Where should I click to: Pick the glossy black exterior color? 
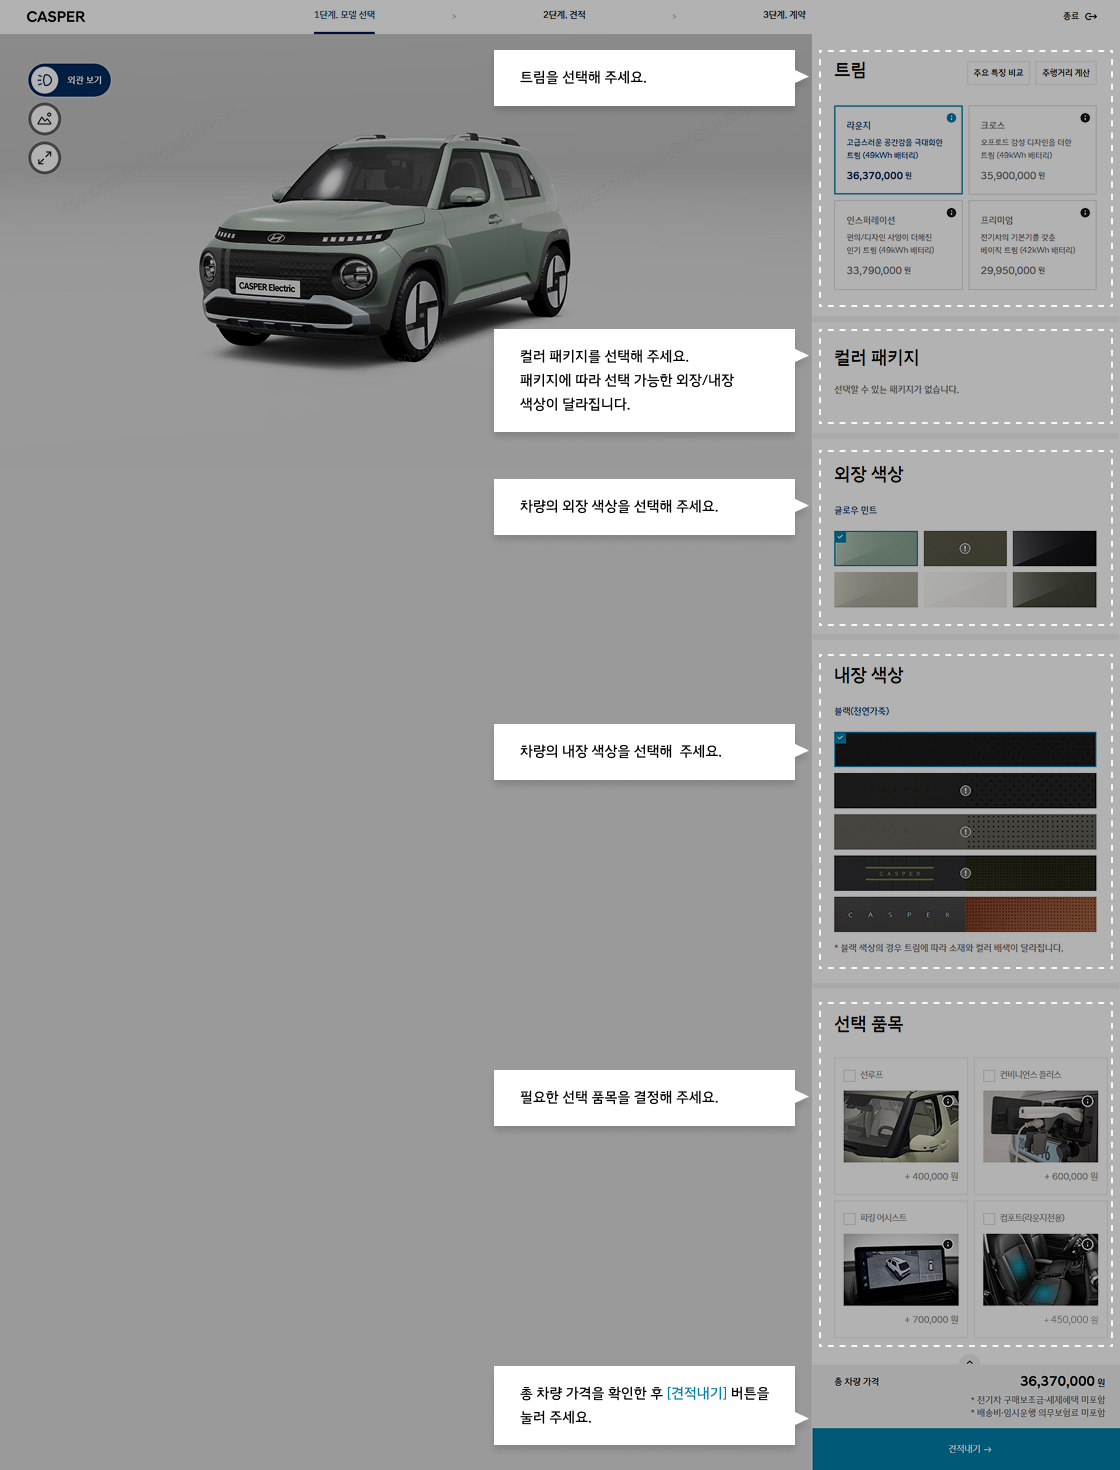[x=1054, y=549]
